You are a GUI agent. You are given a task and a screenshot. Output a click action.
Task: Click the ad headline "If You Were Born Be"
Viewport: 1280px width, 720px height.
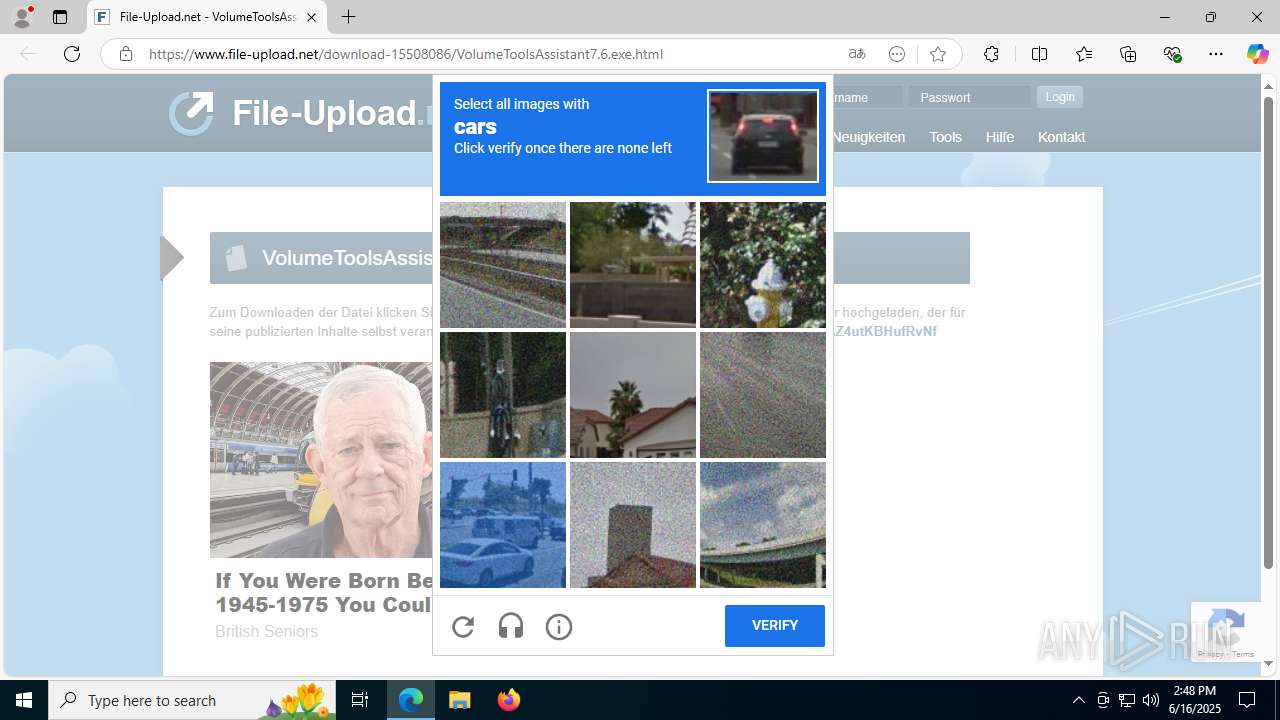click(x=324, y=593)
